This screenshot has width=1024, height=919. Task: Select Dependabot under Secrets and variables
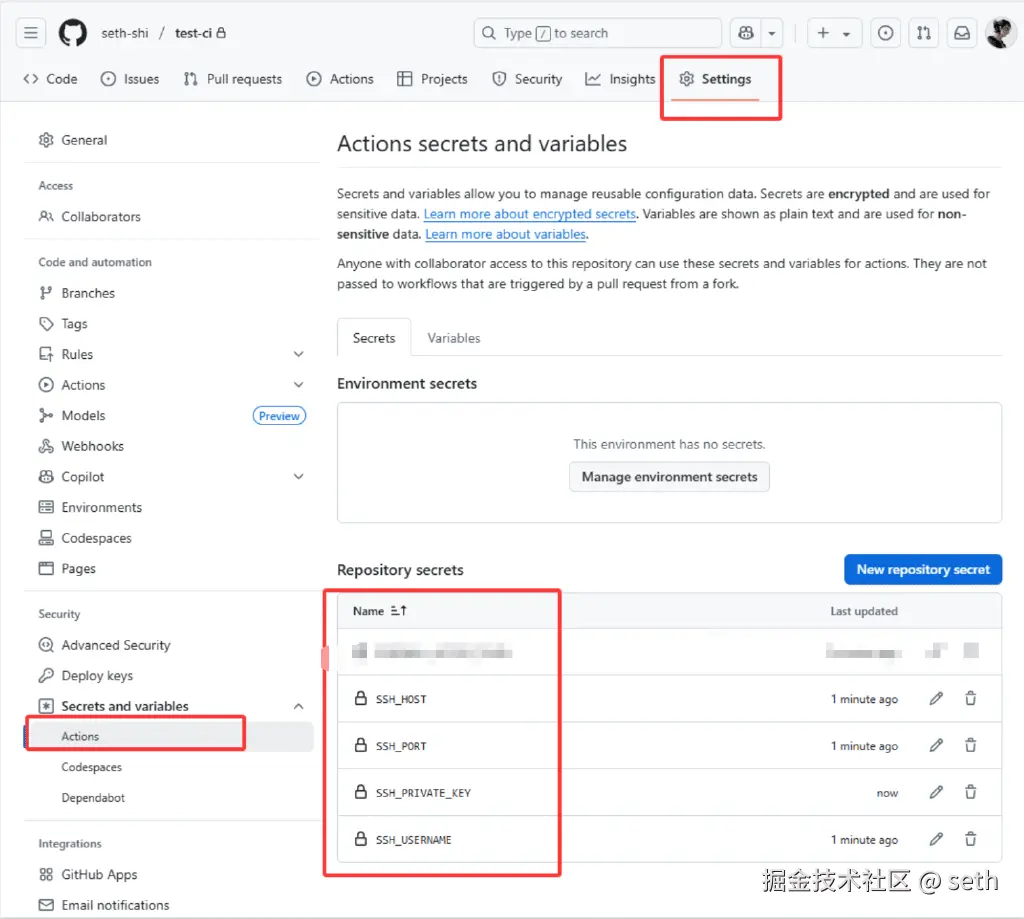(x=93, y=798)
